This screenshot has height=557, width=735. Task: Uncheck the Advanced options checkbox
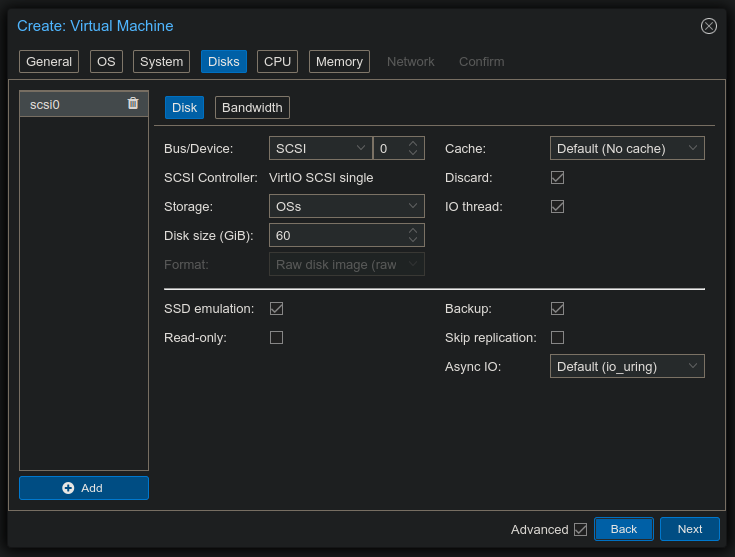point(580,529)
